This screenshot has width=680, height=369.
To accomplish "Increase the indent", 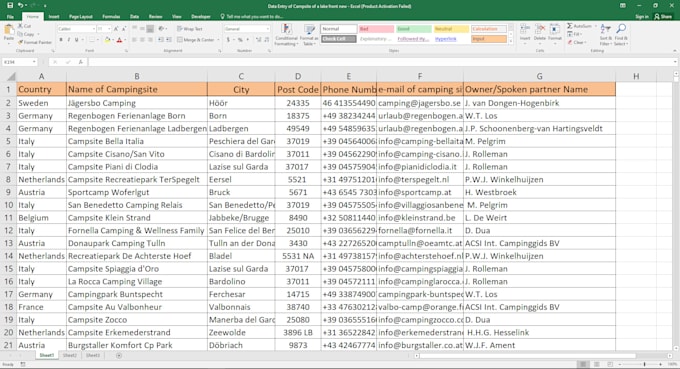I will [x=168, y=40].
